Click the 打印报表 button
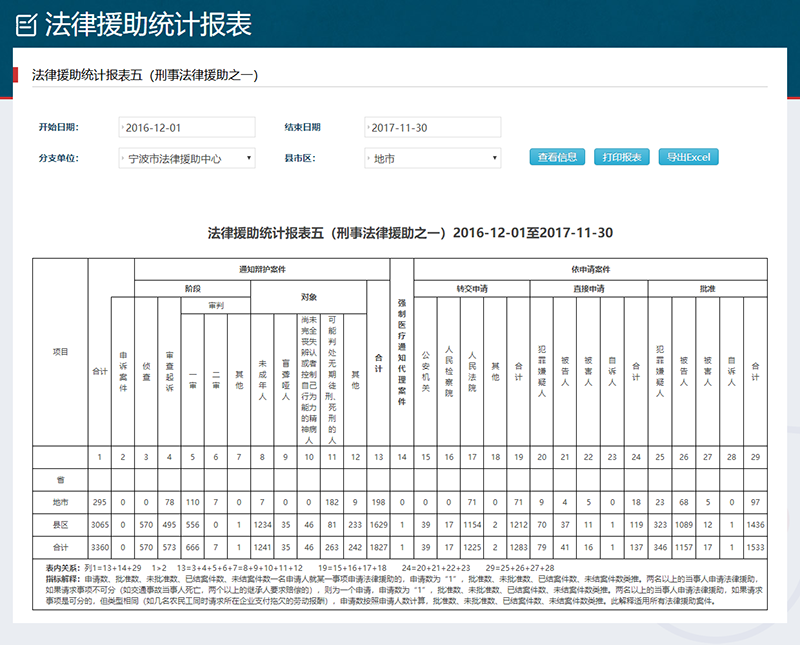The image size is (800, 645). click(x=622, y=157)
